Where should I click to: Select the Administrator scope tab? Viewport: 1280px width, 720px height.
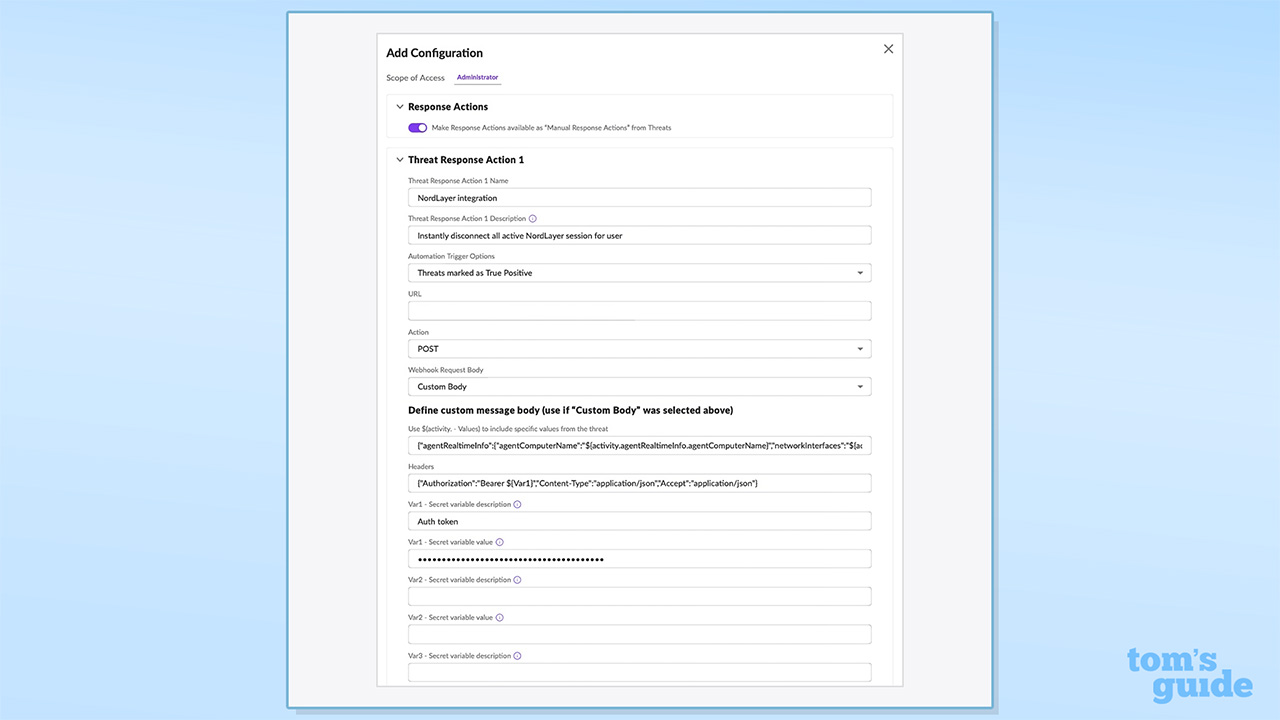pos(477,78)
